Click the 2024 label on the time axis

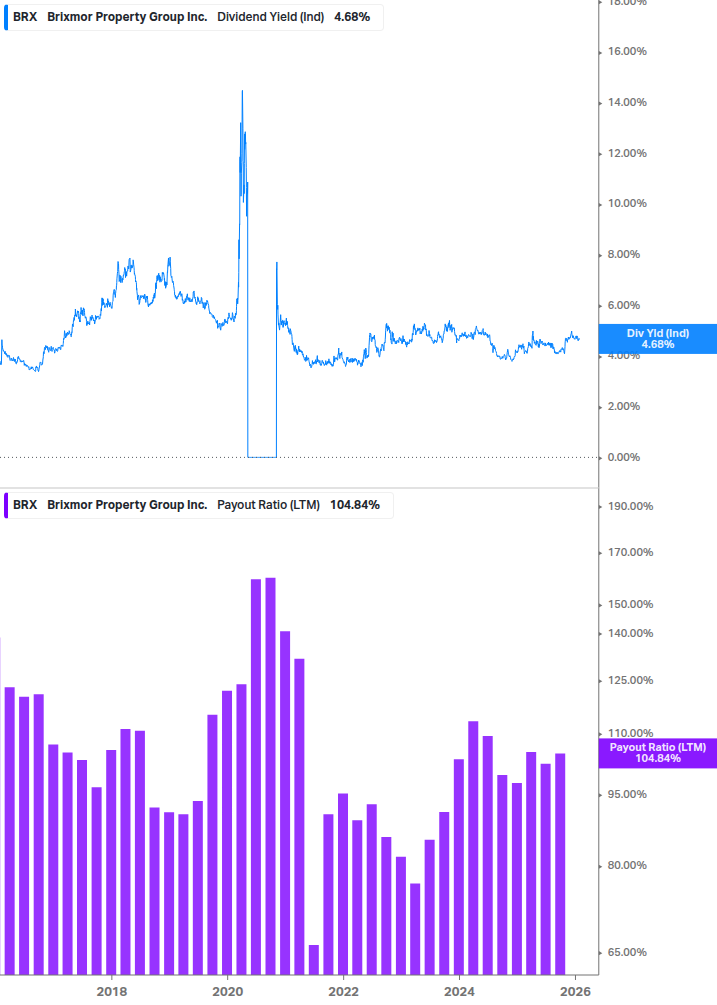459,991
